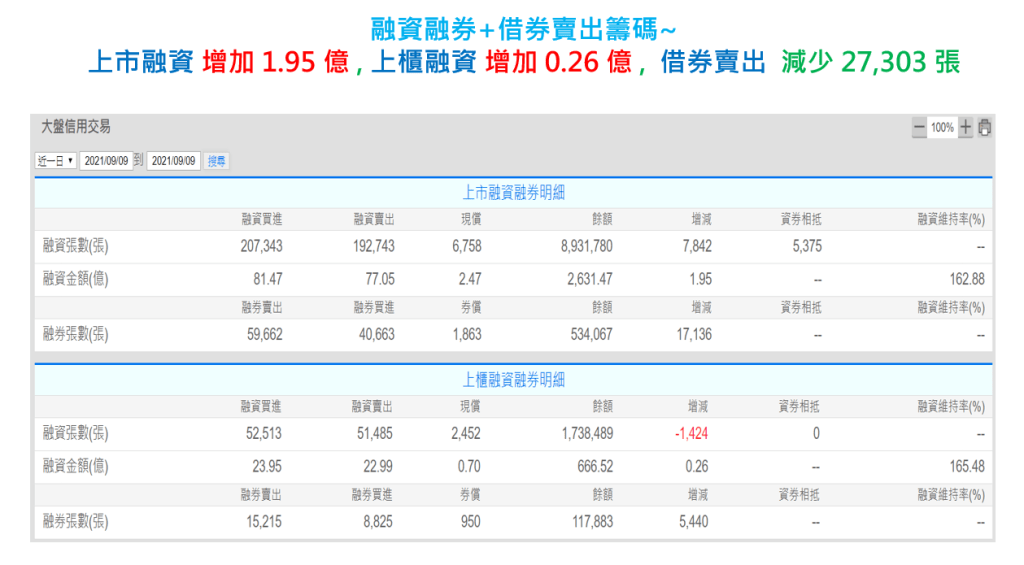Click the 融券張數(張) row label in 上櫃 table
This screenshot has height=565, width=1024.
76,522
